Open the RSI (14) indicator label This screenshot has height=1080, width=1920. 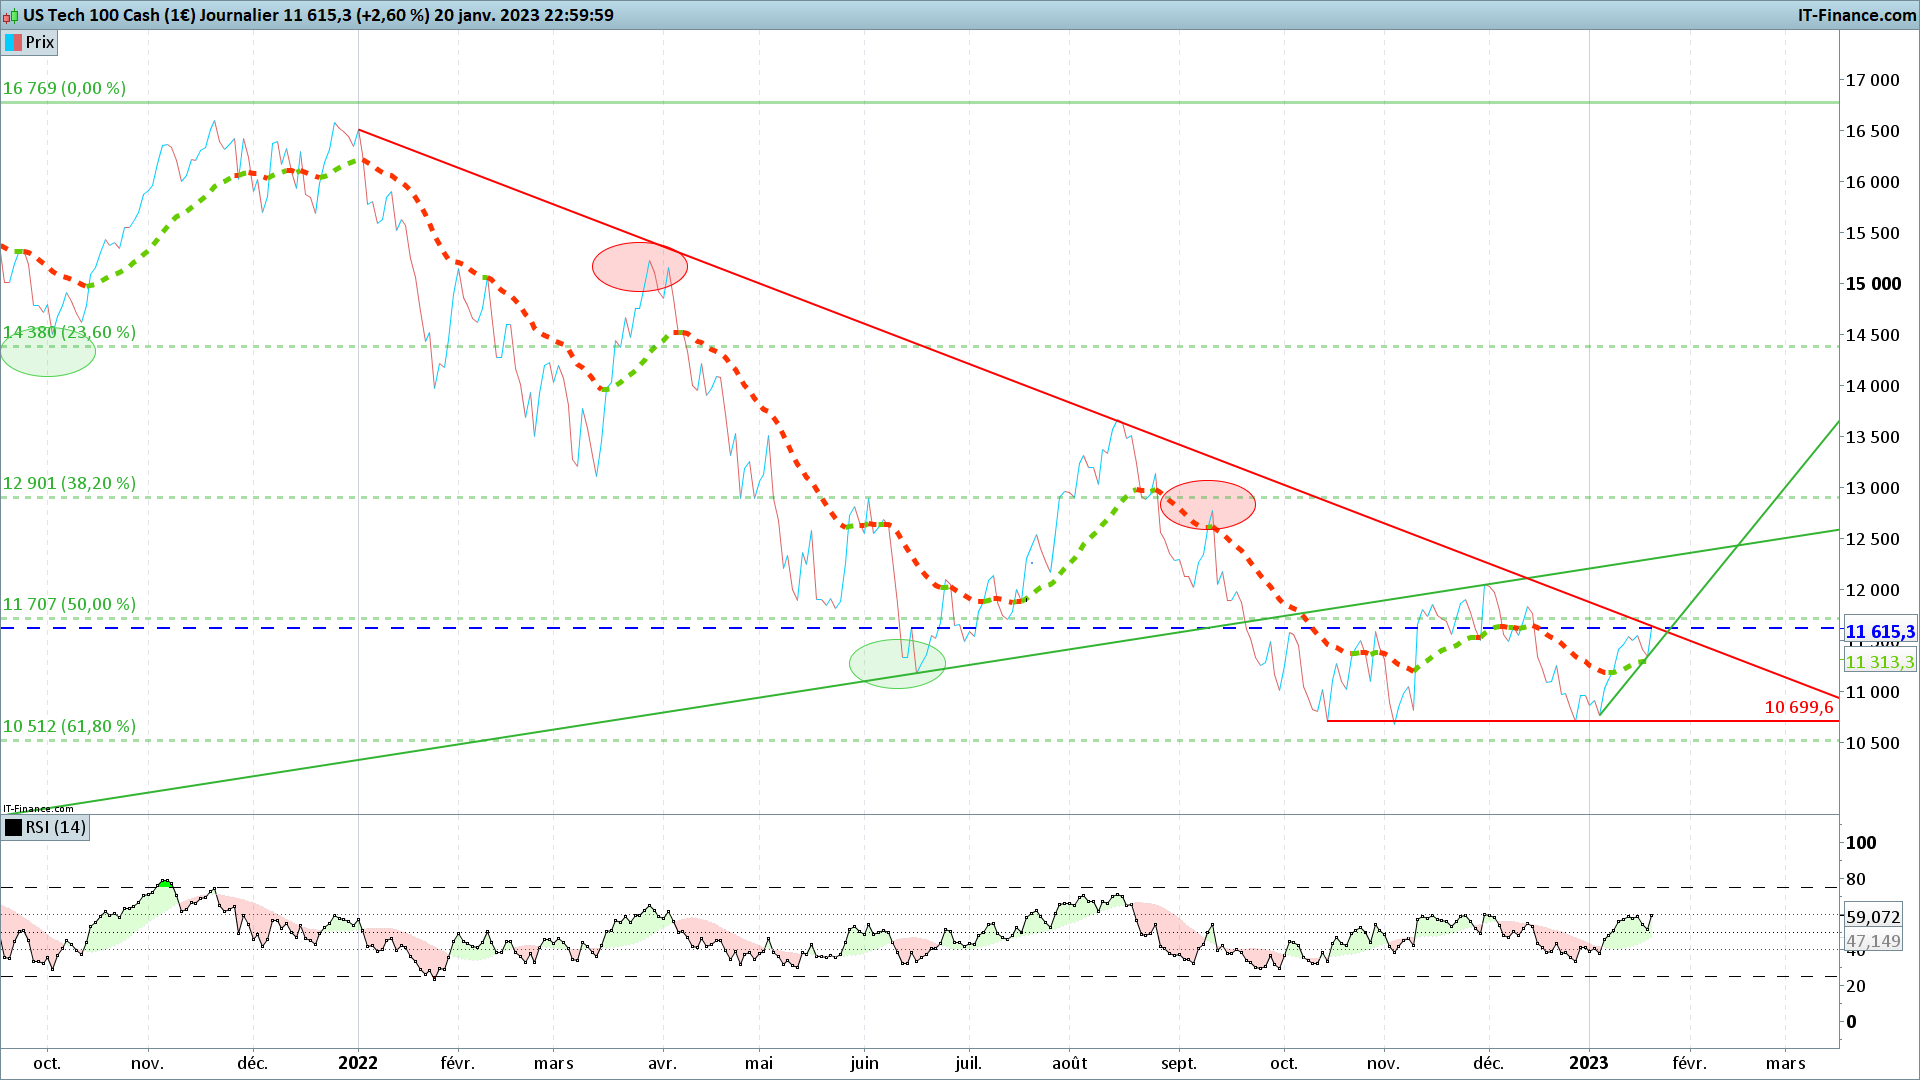(56, 828)
